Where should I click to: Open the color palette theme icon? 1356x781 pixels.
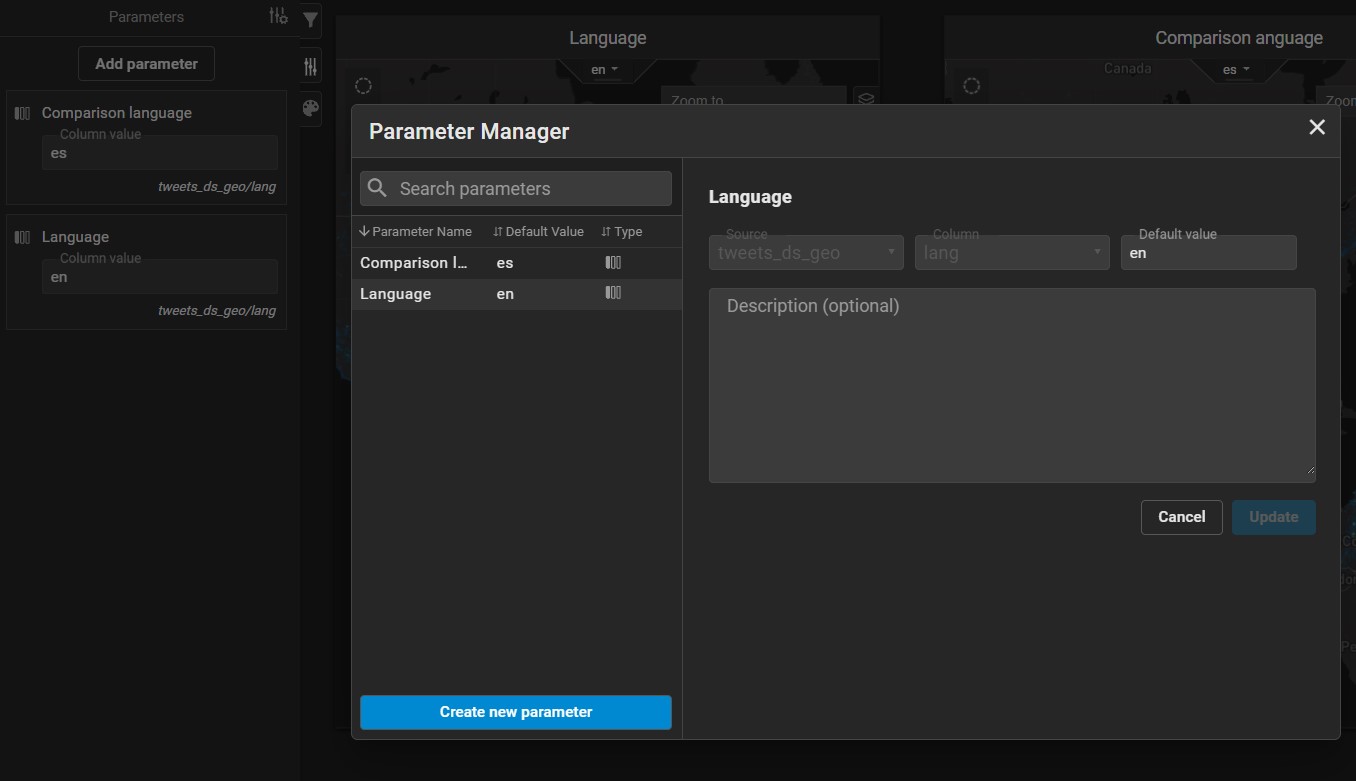[x=311, y=109]
